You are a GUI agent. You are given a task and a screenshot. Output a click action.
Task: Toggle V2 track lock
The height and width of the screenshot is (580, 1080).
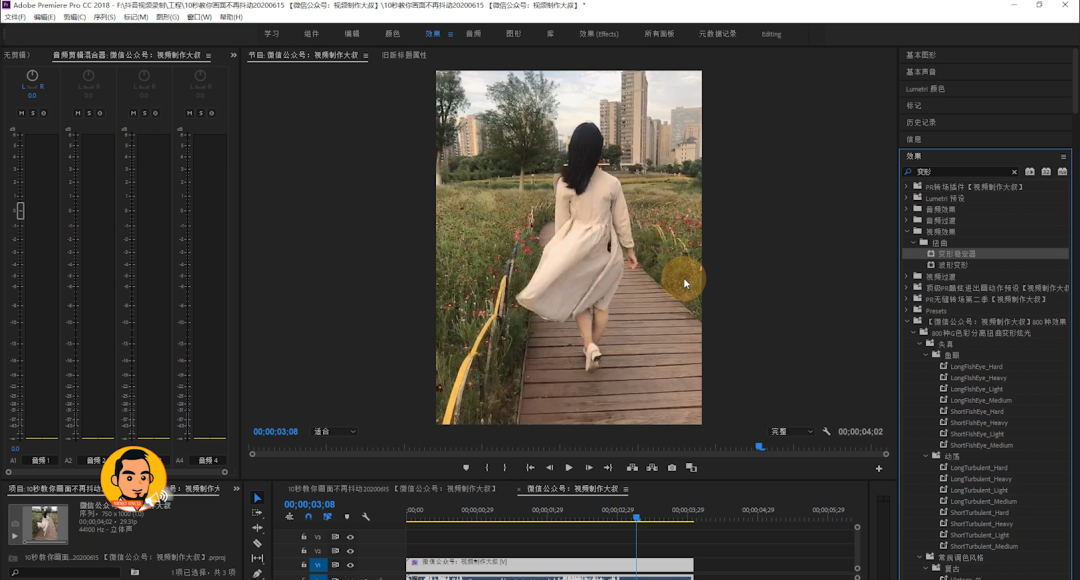(304, 551)
